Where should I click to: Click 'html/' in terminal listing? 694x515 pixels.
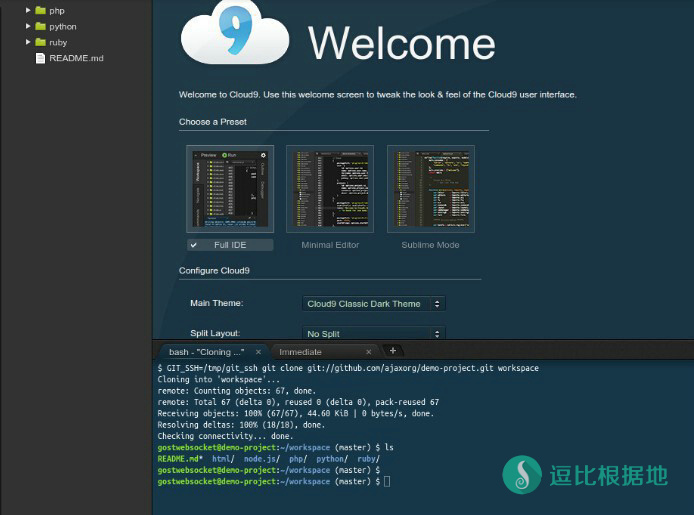223,459
